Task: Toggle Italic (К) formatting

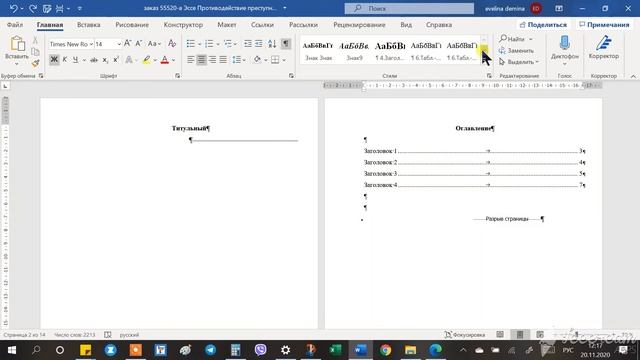Action: tap(64, 60)
